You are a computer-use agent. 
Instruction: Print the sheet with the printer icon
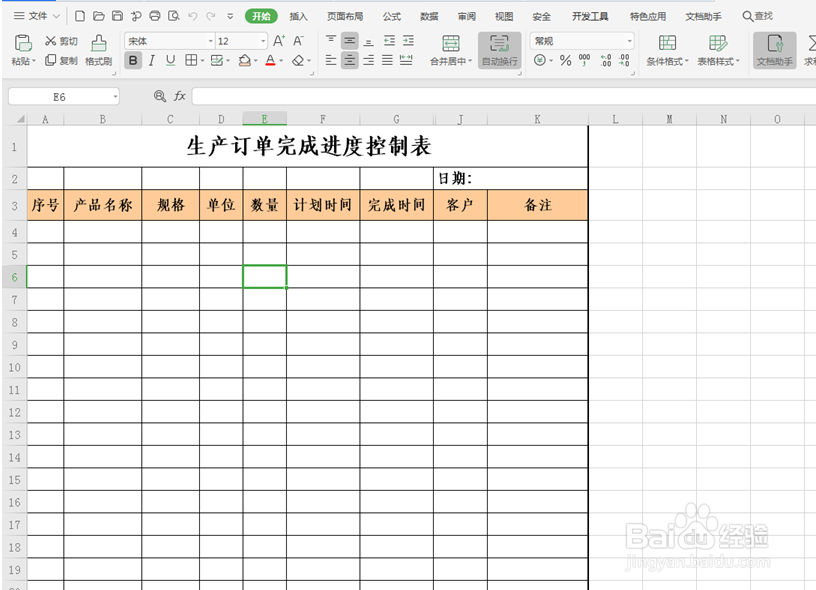pyautogui.click(x=155, y=16)
